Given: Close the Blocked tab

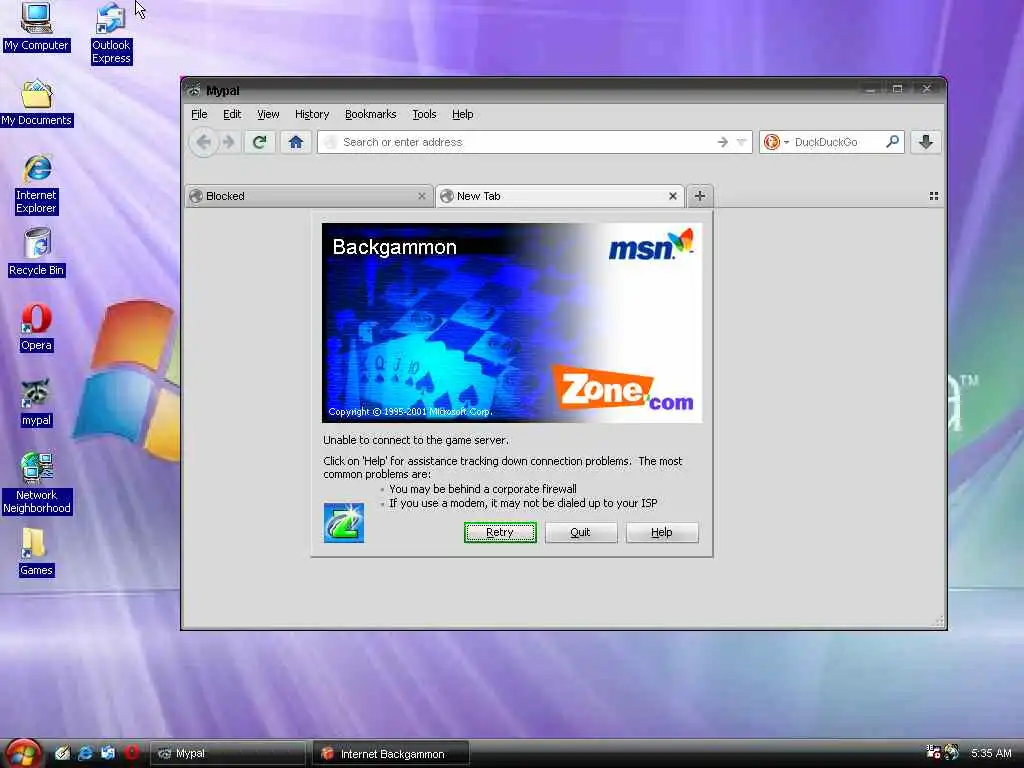Looking at the screenshot, I should [x=422, y=196].
